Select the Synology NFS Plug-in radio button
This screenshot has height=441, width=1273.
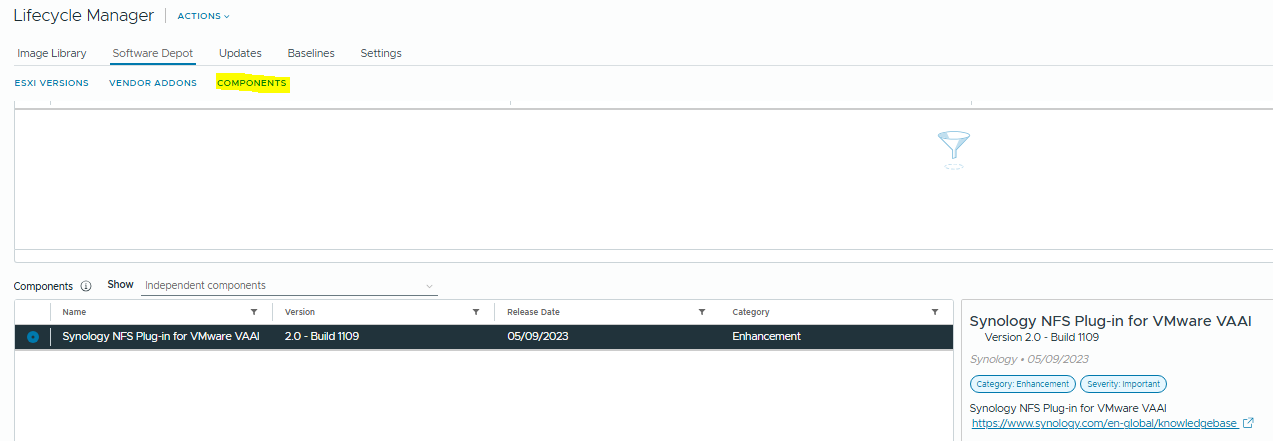click(33, 337)
